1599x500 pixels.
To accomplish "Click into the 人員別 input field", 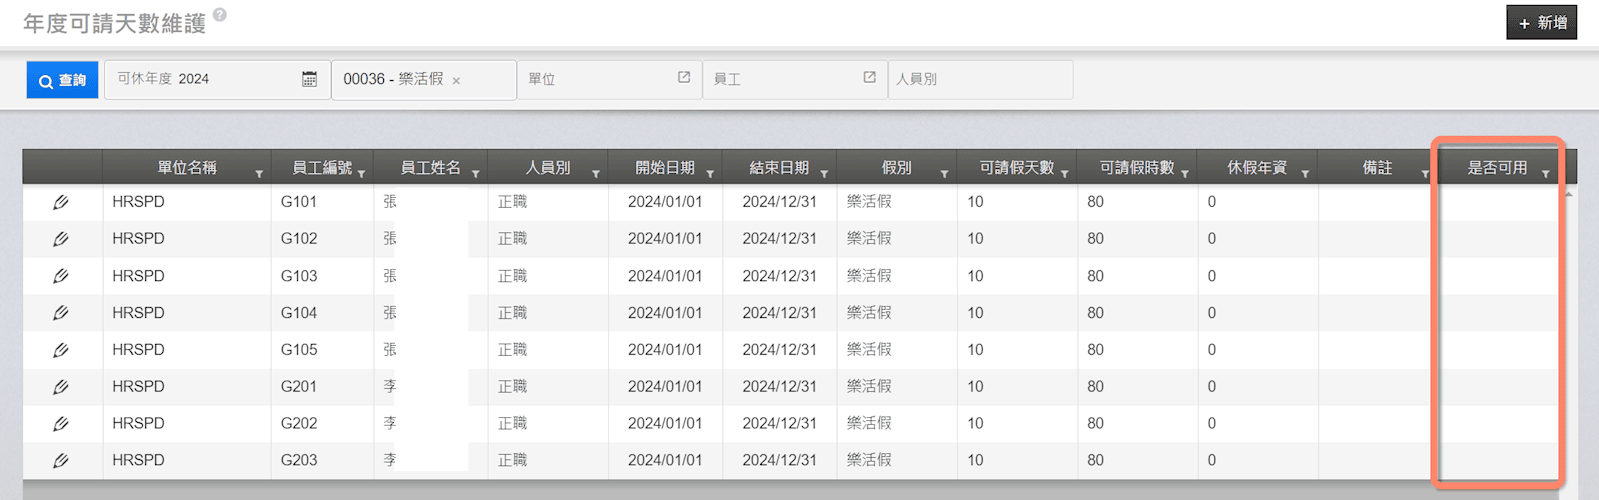I will coord(980,79).
